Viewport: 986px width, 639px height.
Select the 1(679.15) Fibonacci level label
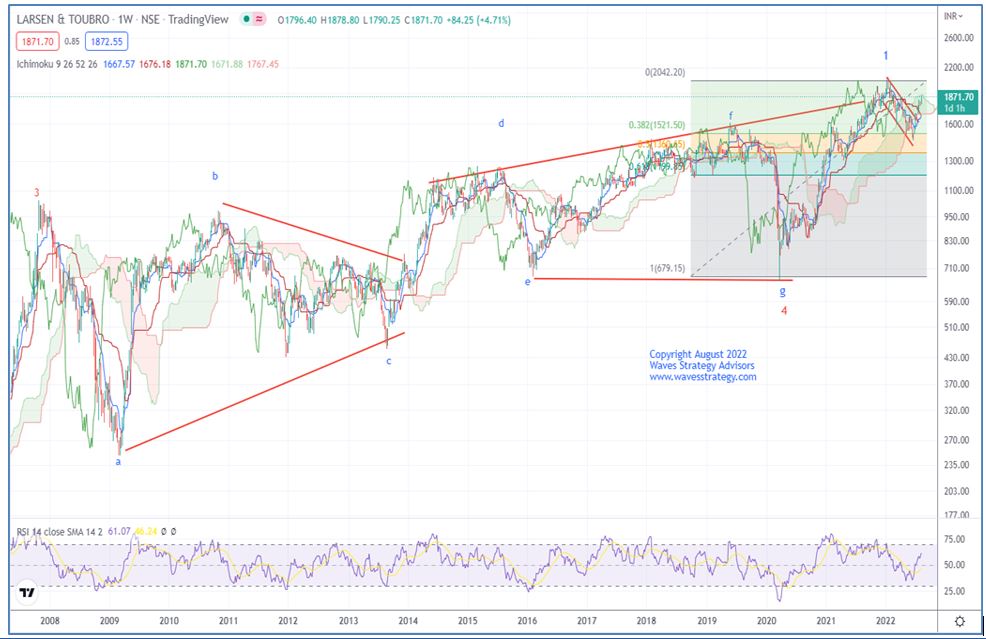(667, 268)
